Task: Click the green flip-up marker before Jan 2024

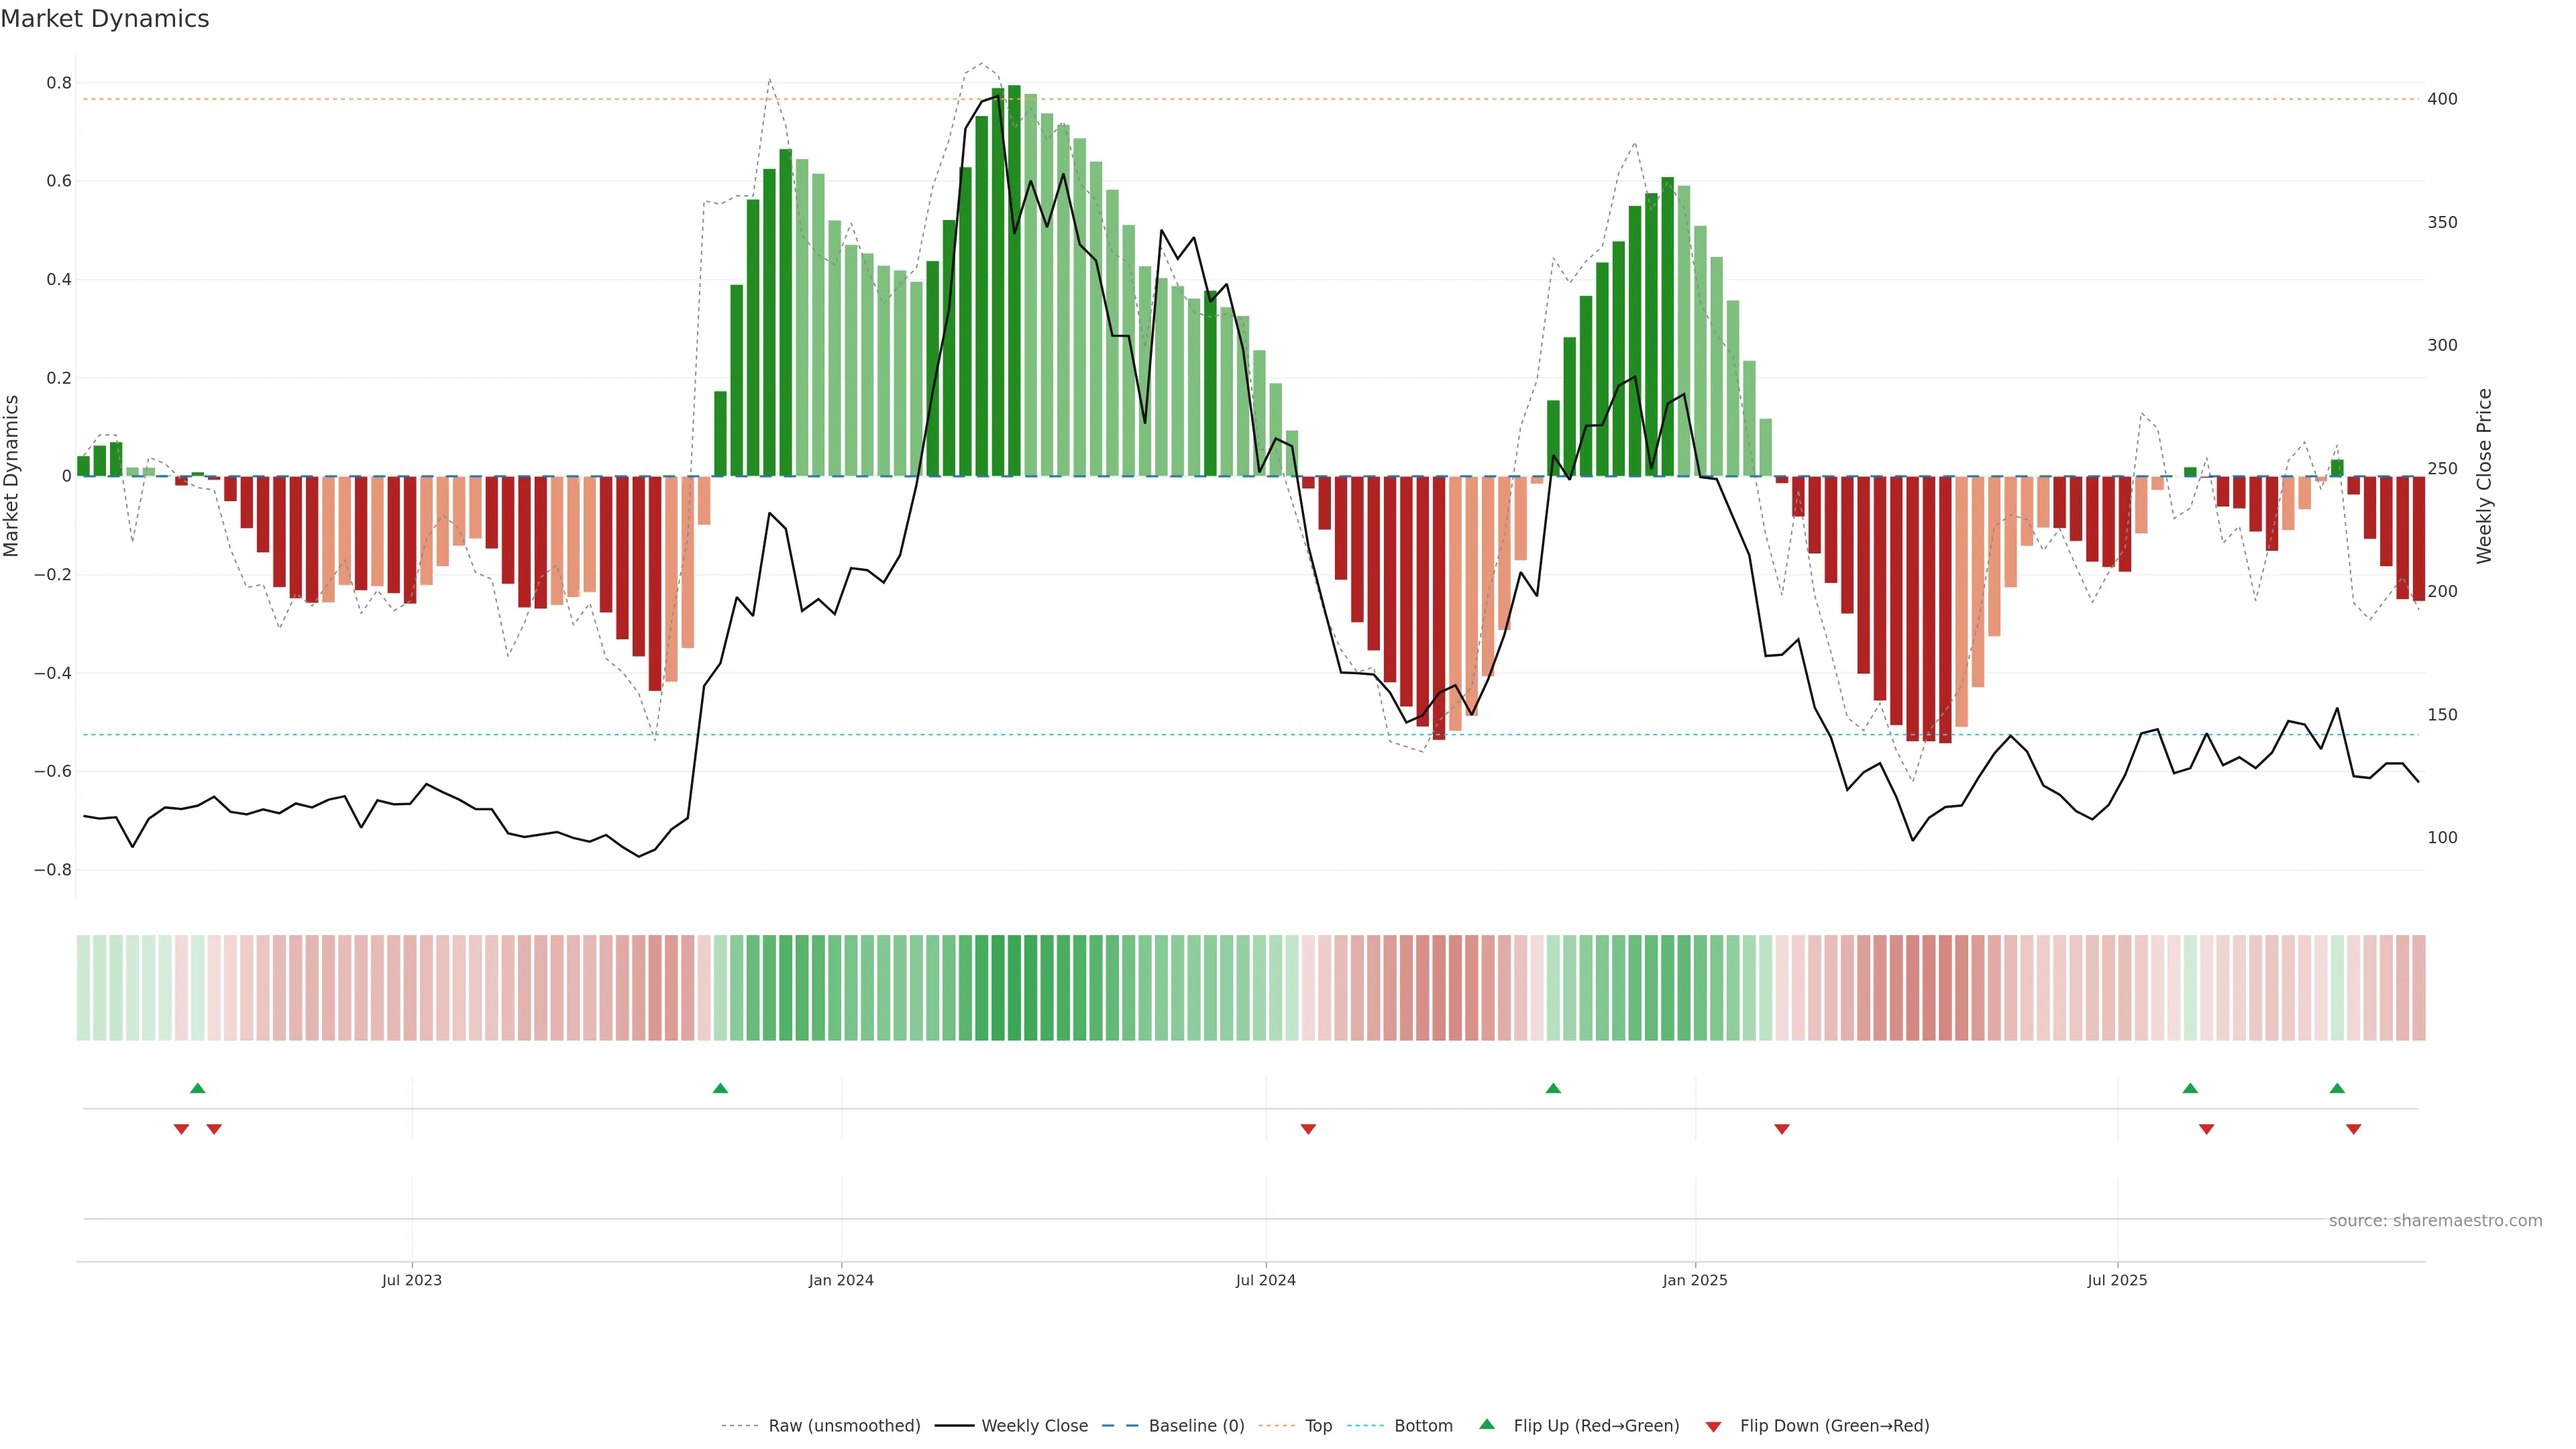Action: (x=720, y=1088)
